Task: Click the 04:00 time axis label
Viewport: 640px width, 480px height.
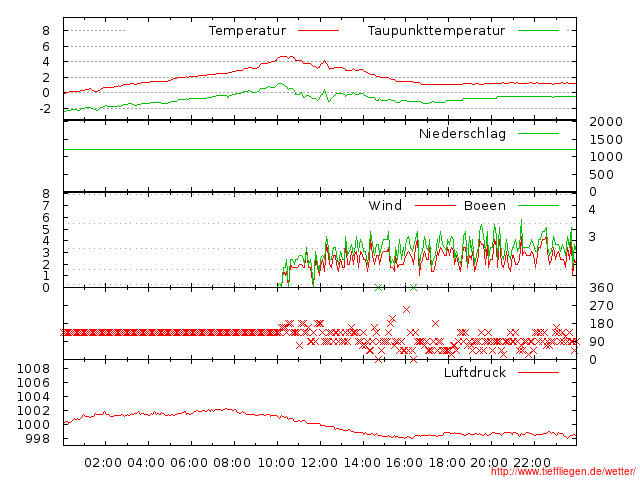Action: point(146,463)
